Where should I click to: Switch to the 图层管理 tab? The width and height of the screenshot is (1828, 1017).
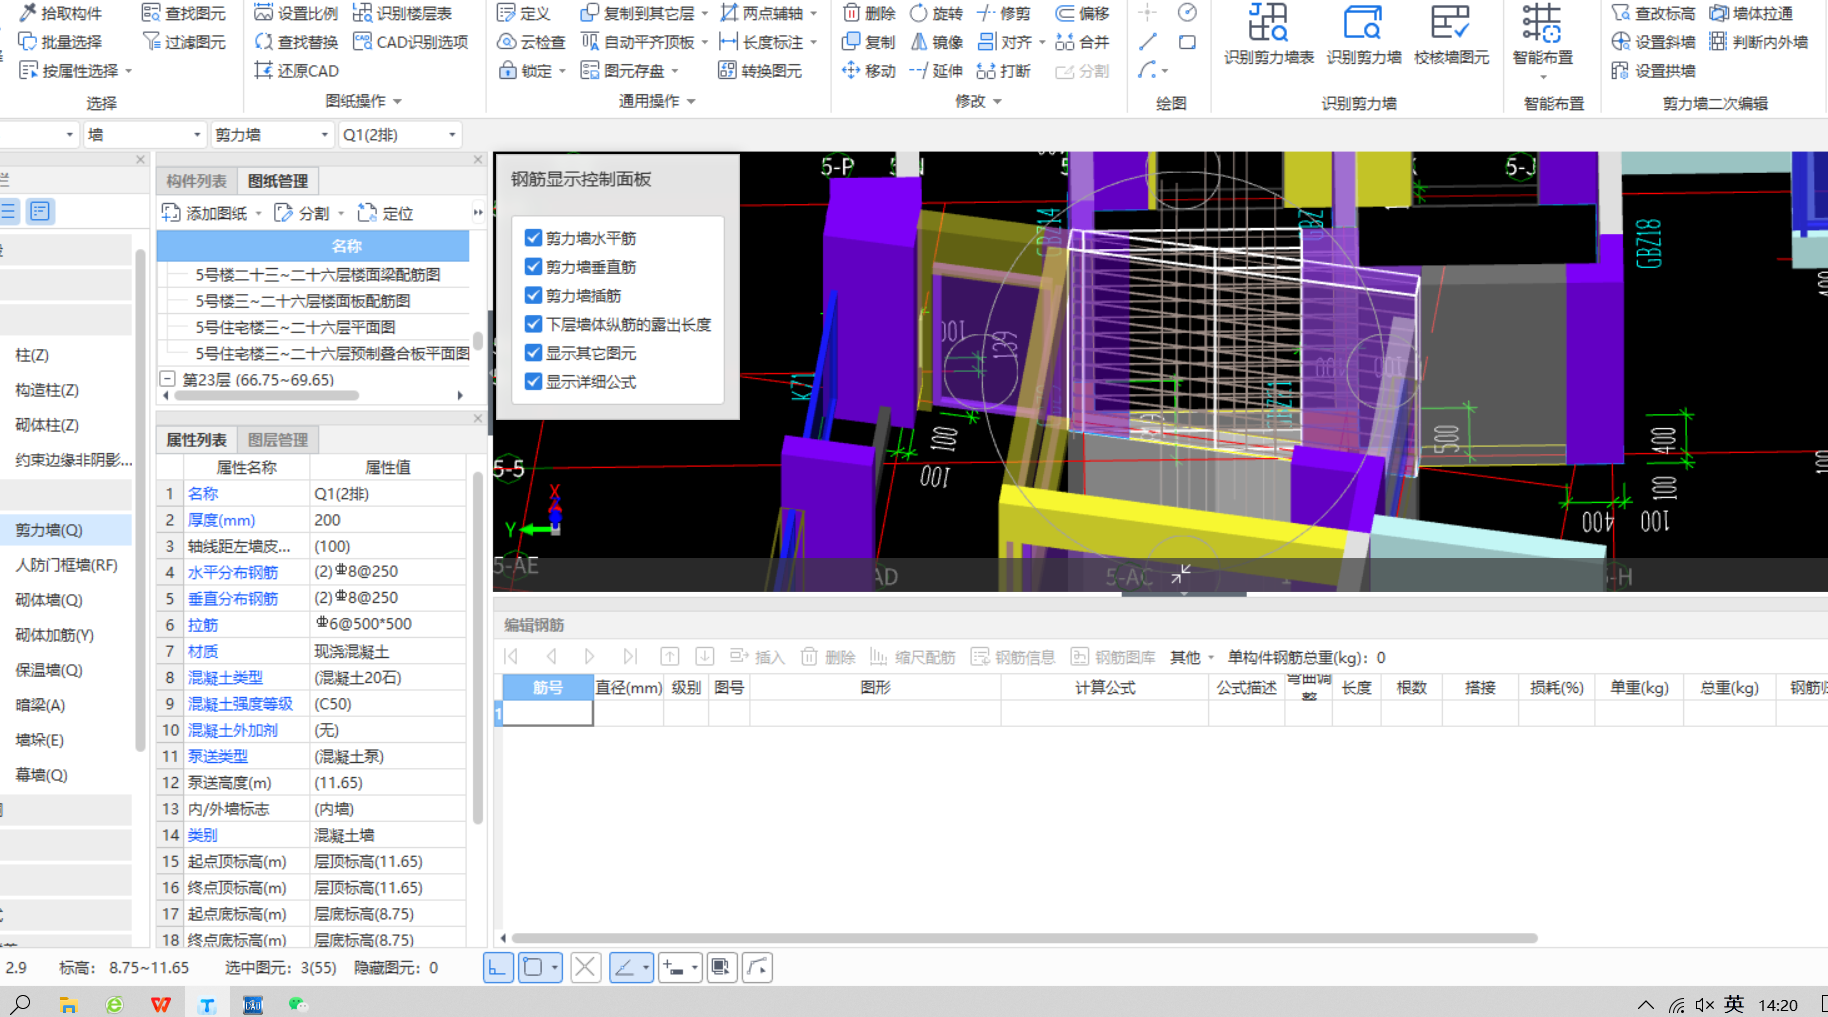[278, 440]
